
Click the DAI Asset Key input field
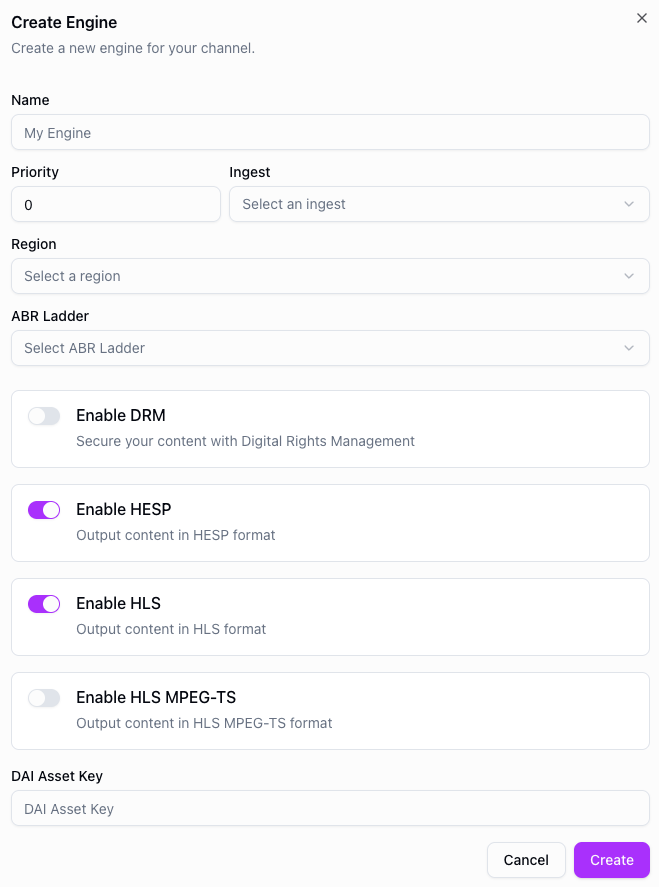coord(330,808)
